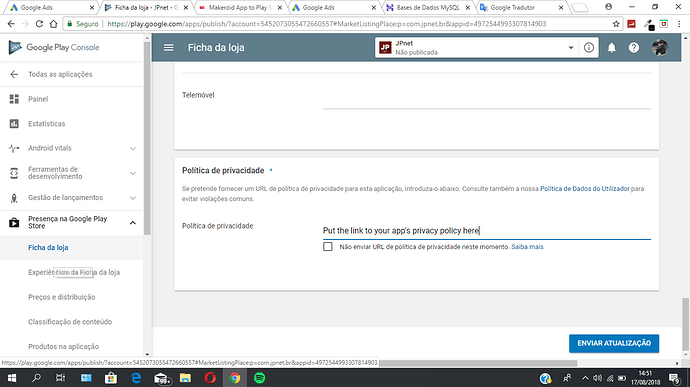The width and height of the screenshot is (690, 387).
Task: Expand Gestão de lançamentos menu
Action: pos(133,198)
